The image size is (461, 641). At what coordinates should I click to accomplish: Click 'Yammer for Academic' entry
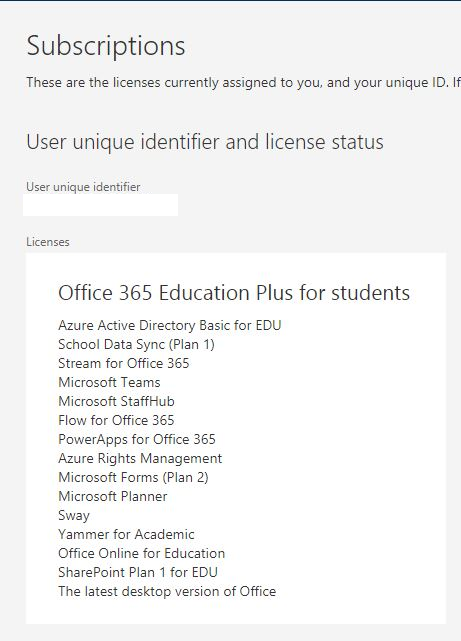[x=126, y=534]
